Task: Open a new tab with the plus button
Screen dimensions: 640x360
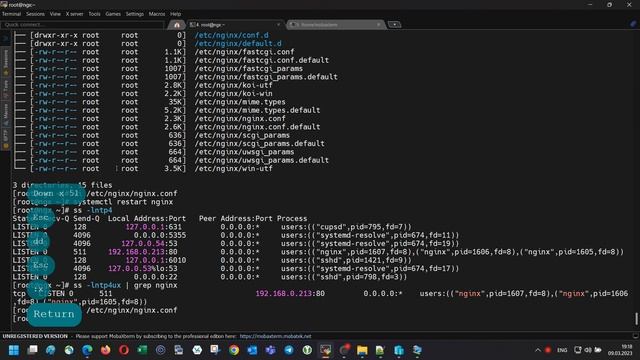Action: coord(394,25)
